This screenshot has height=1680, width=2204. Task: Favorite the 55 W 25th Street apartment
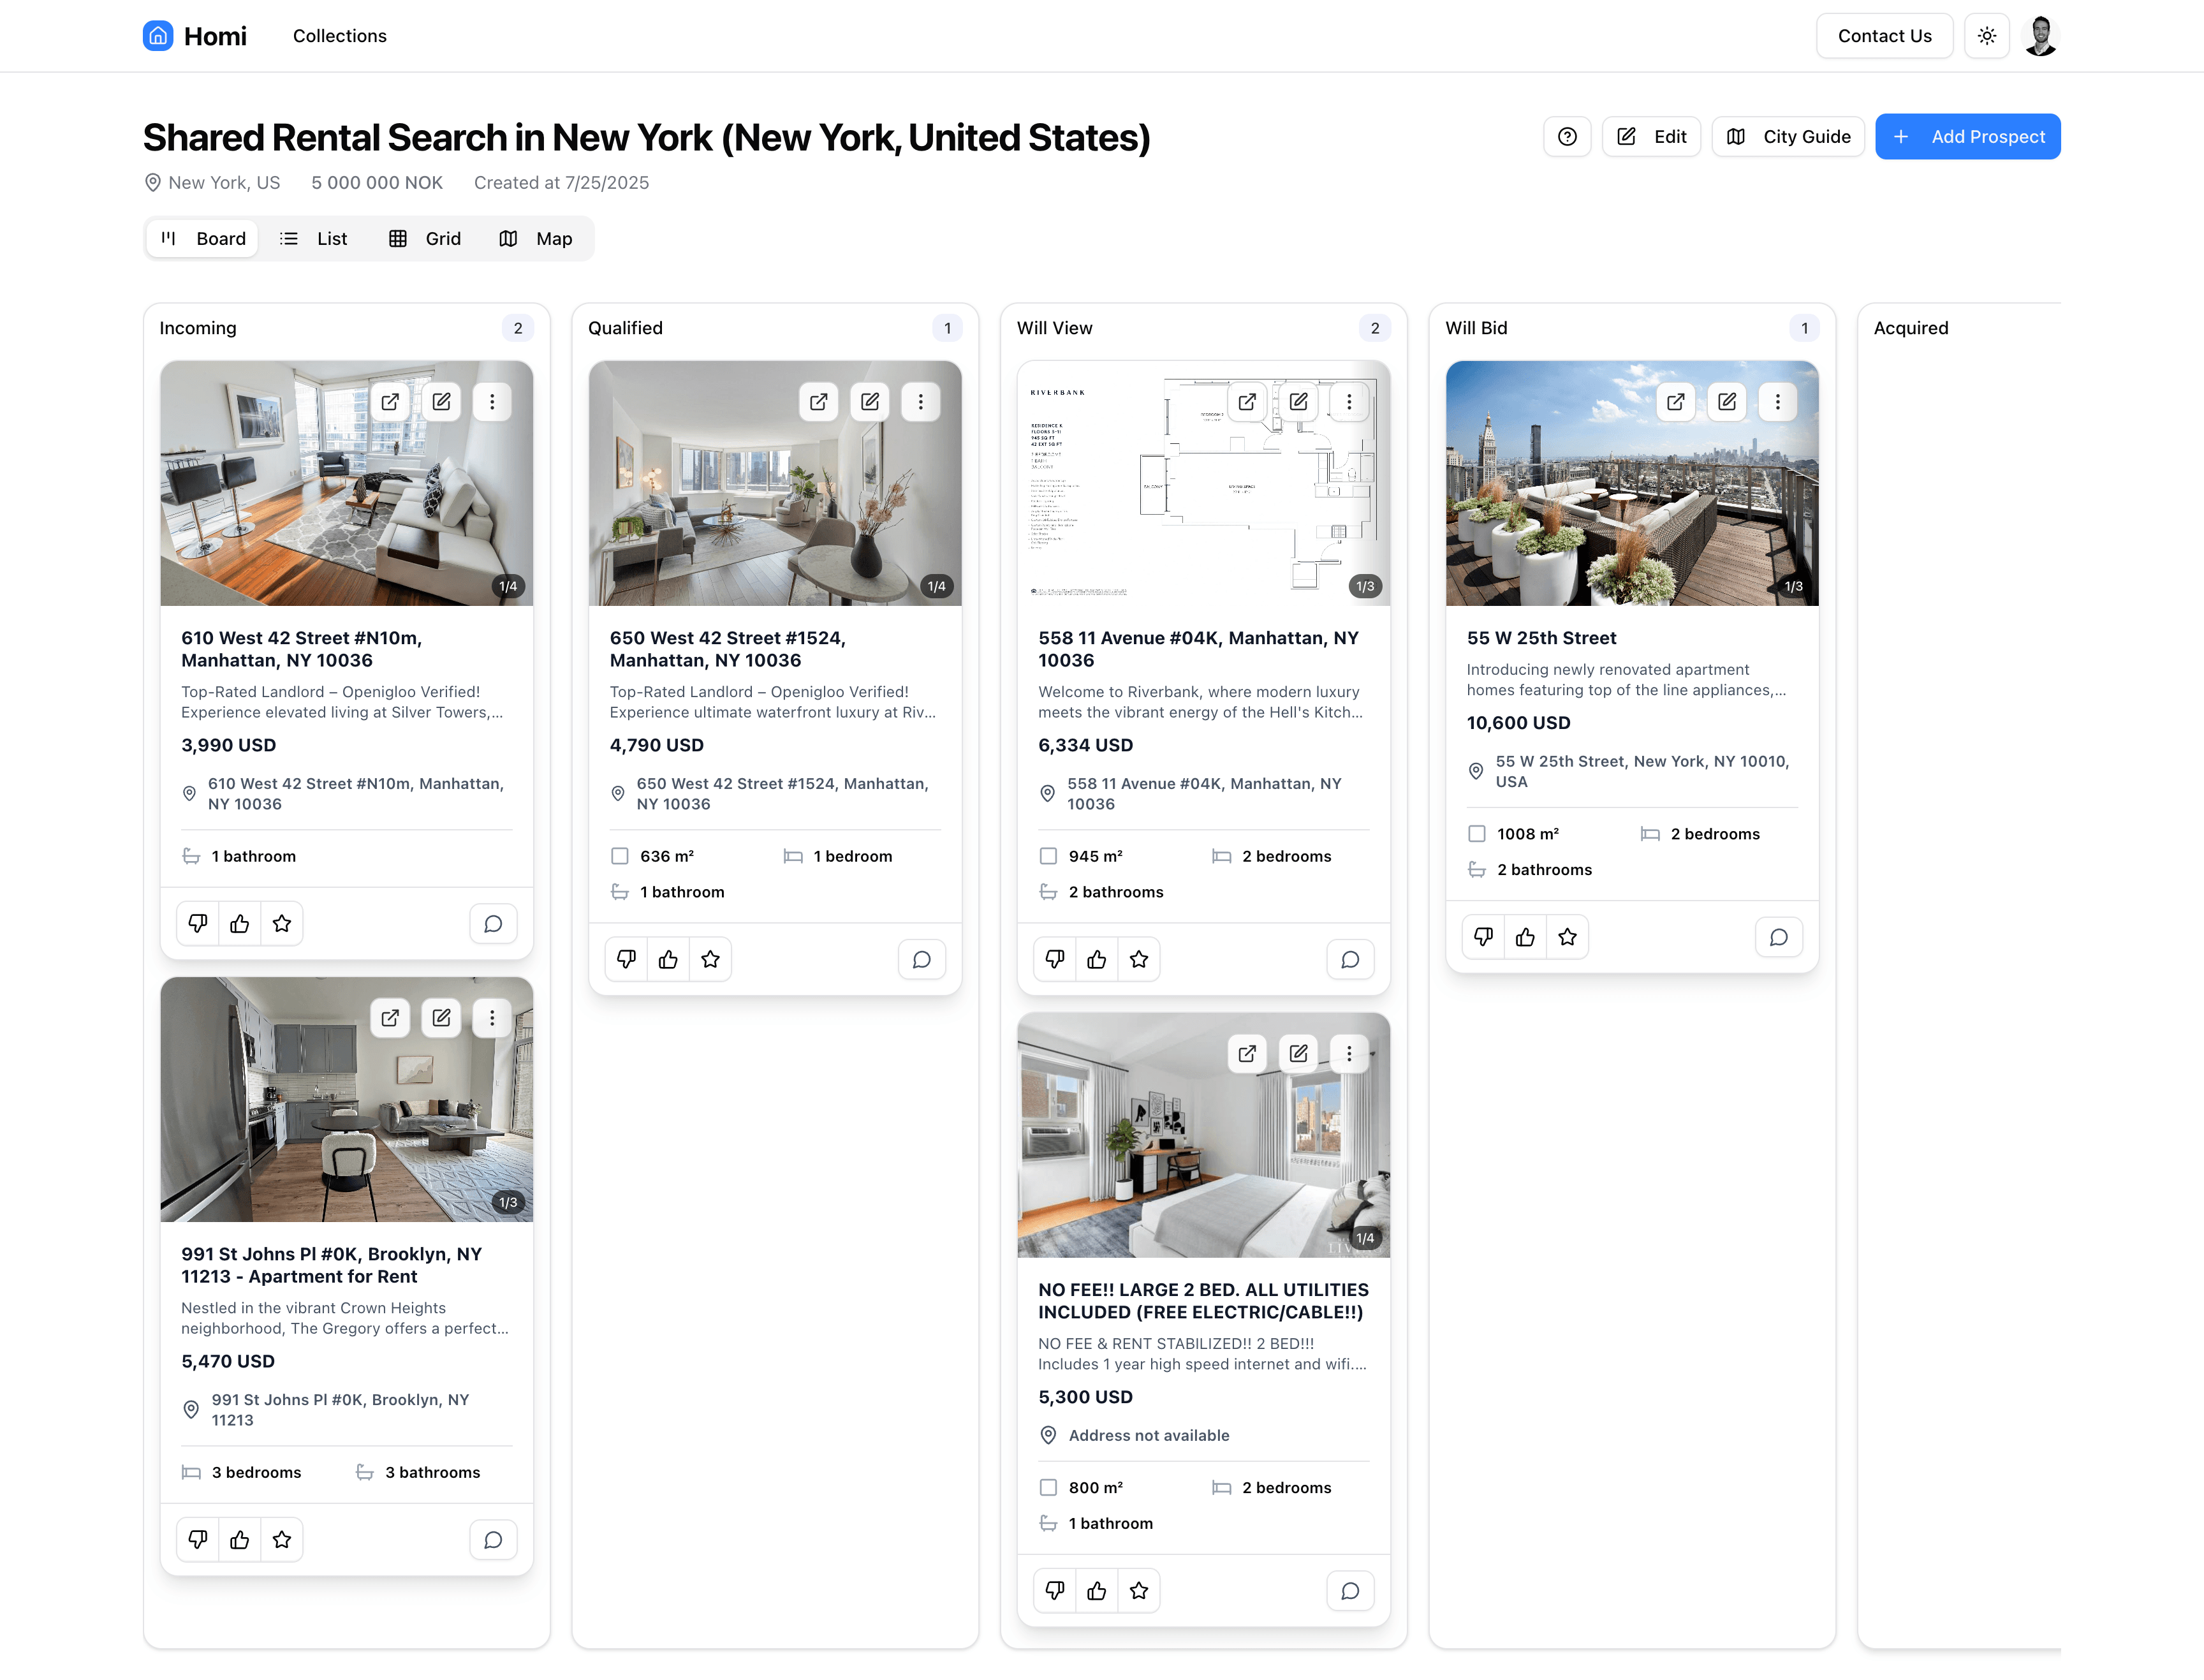coord(1567,936)
